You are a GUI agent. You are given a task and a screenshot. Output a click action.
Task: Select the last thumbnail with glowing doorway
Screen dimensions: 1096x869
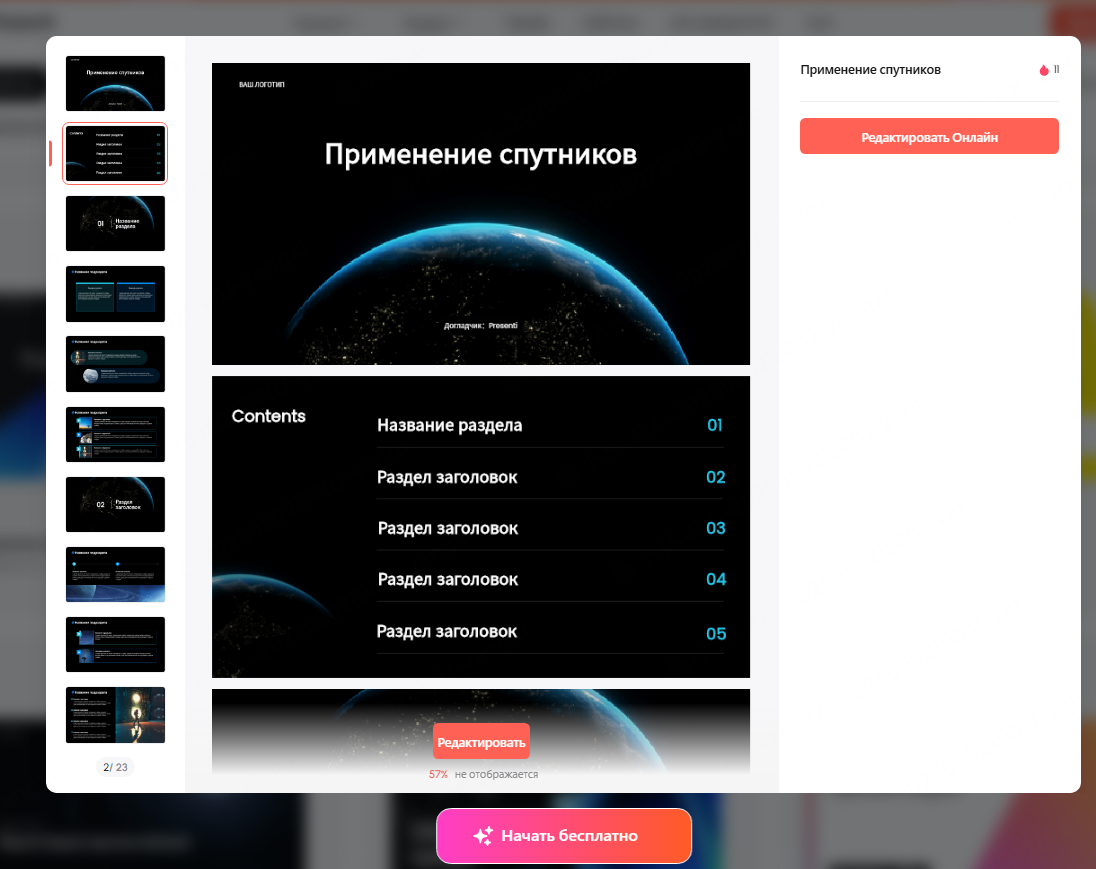coord(115,714)
